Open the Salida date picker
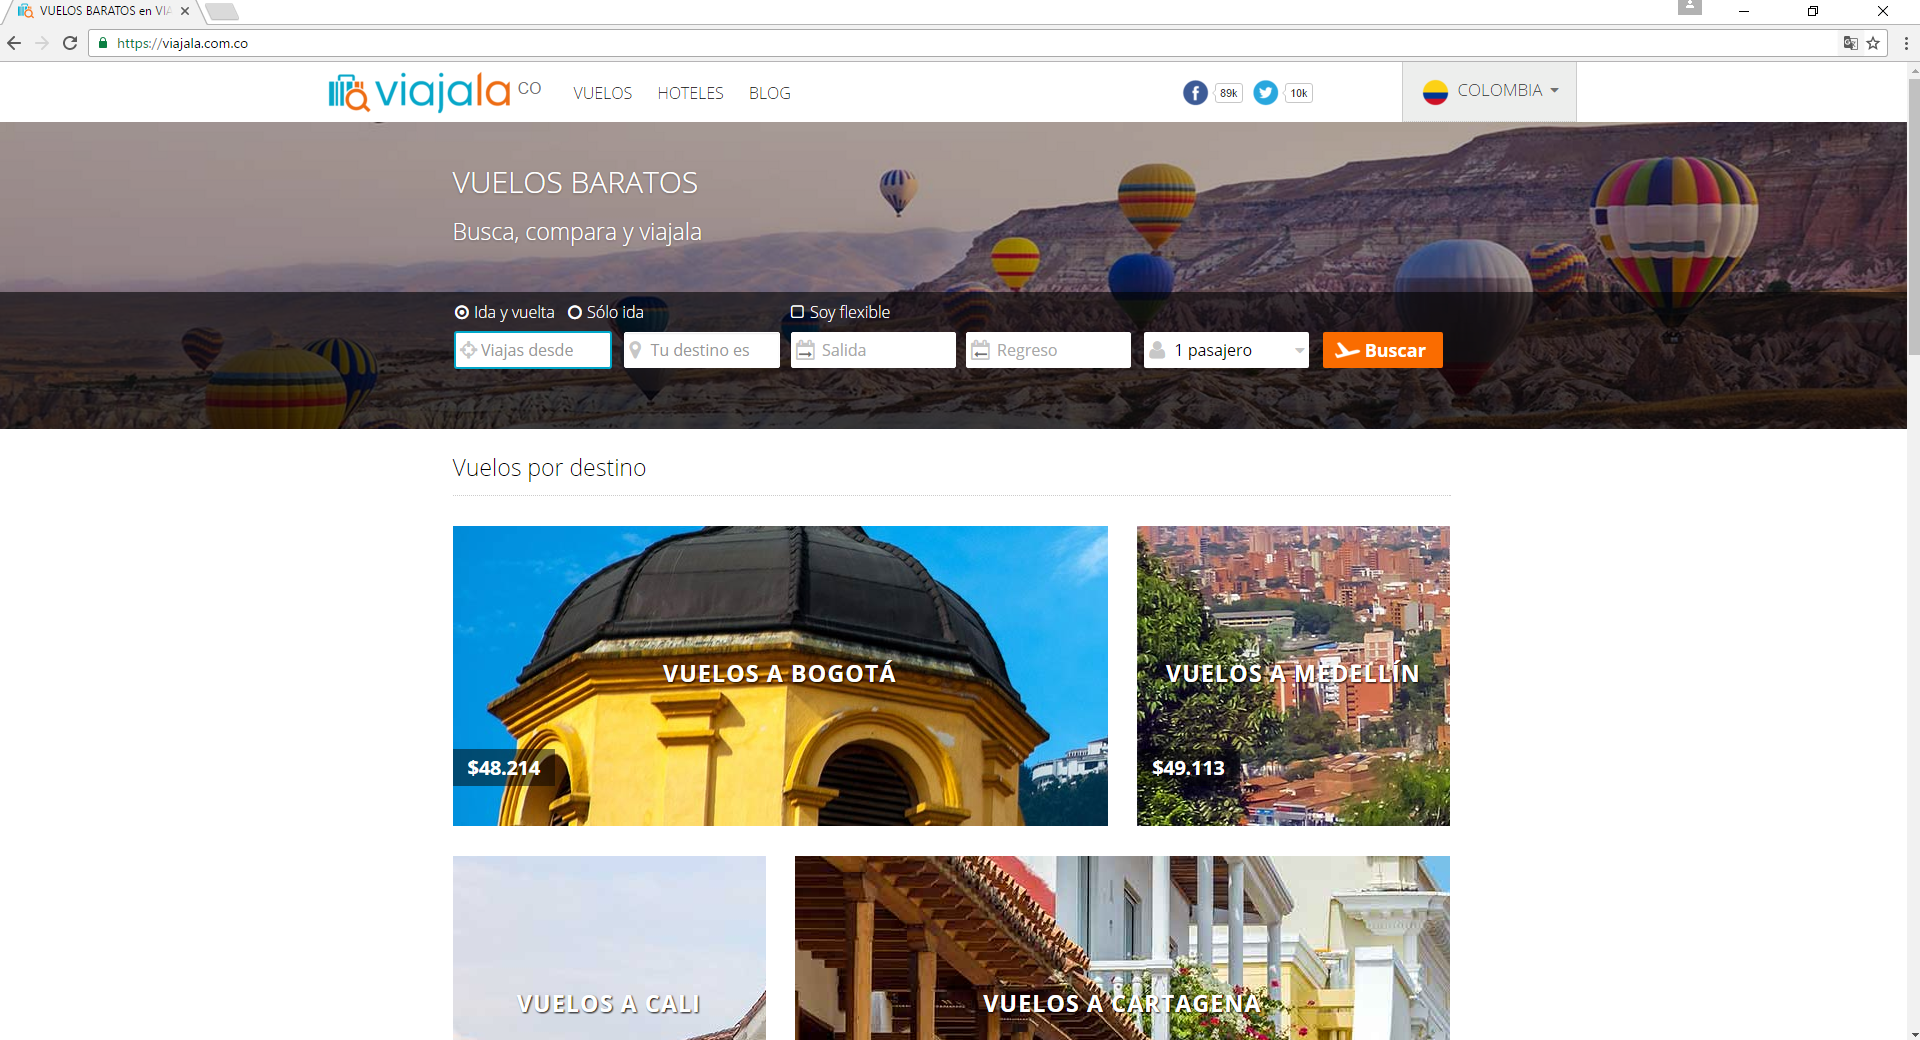 [873, 350]
